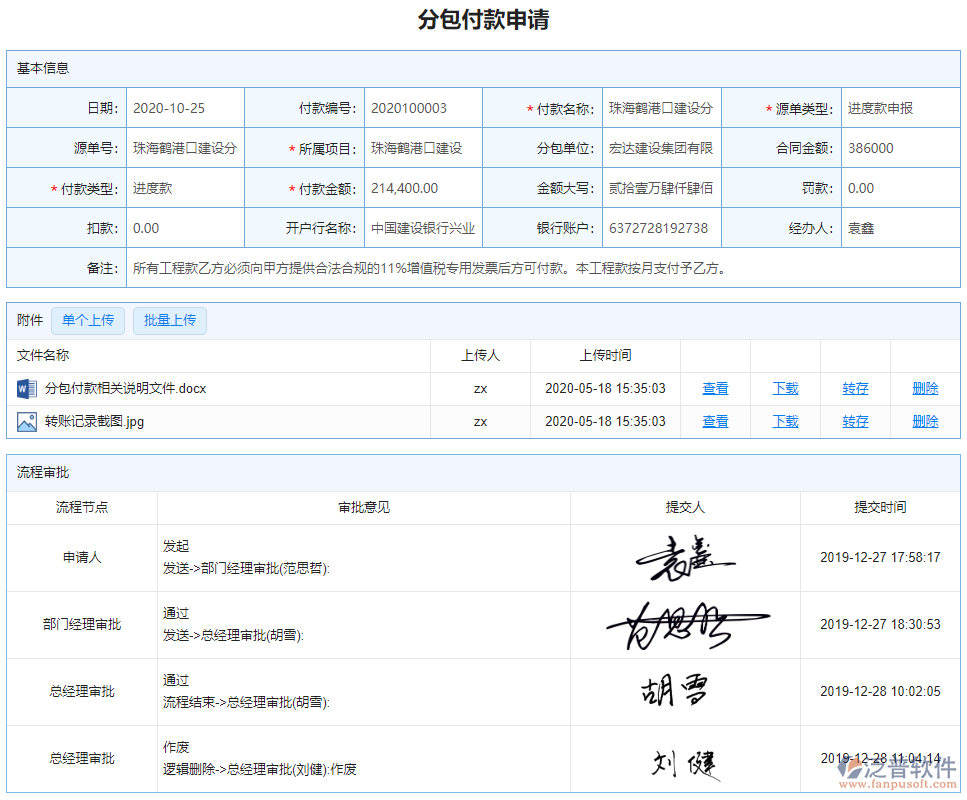Image resolution: width=967 pixels, height=800 pixels.
Task: Click 删除 to delete 分包付款相关说明文件.docx
Action: point(925,389)
